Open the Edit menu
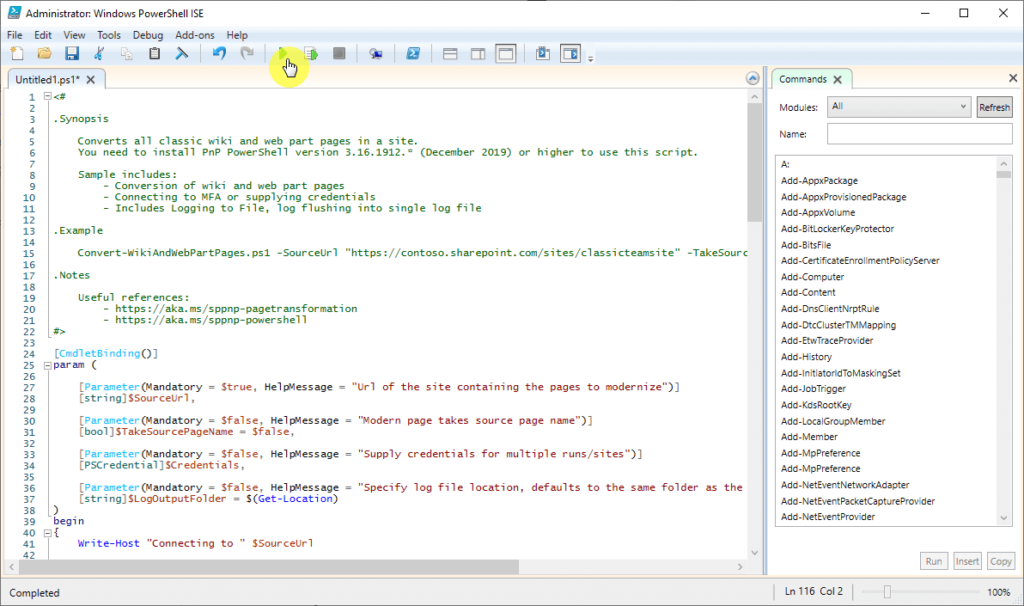This screenshot has height=606, width=1024. pos(42,35)
